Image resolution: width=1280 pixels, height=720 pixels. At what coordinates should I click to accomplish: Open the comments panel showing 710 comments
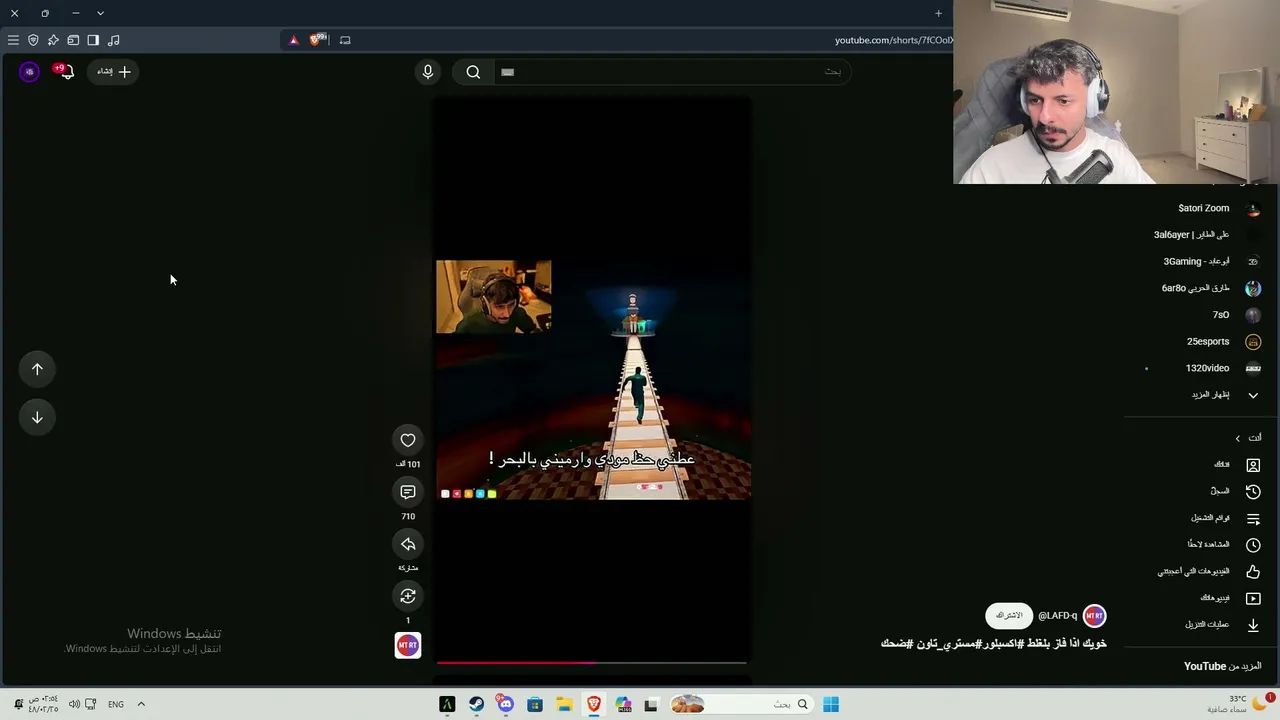point(408,492)
